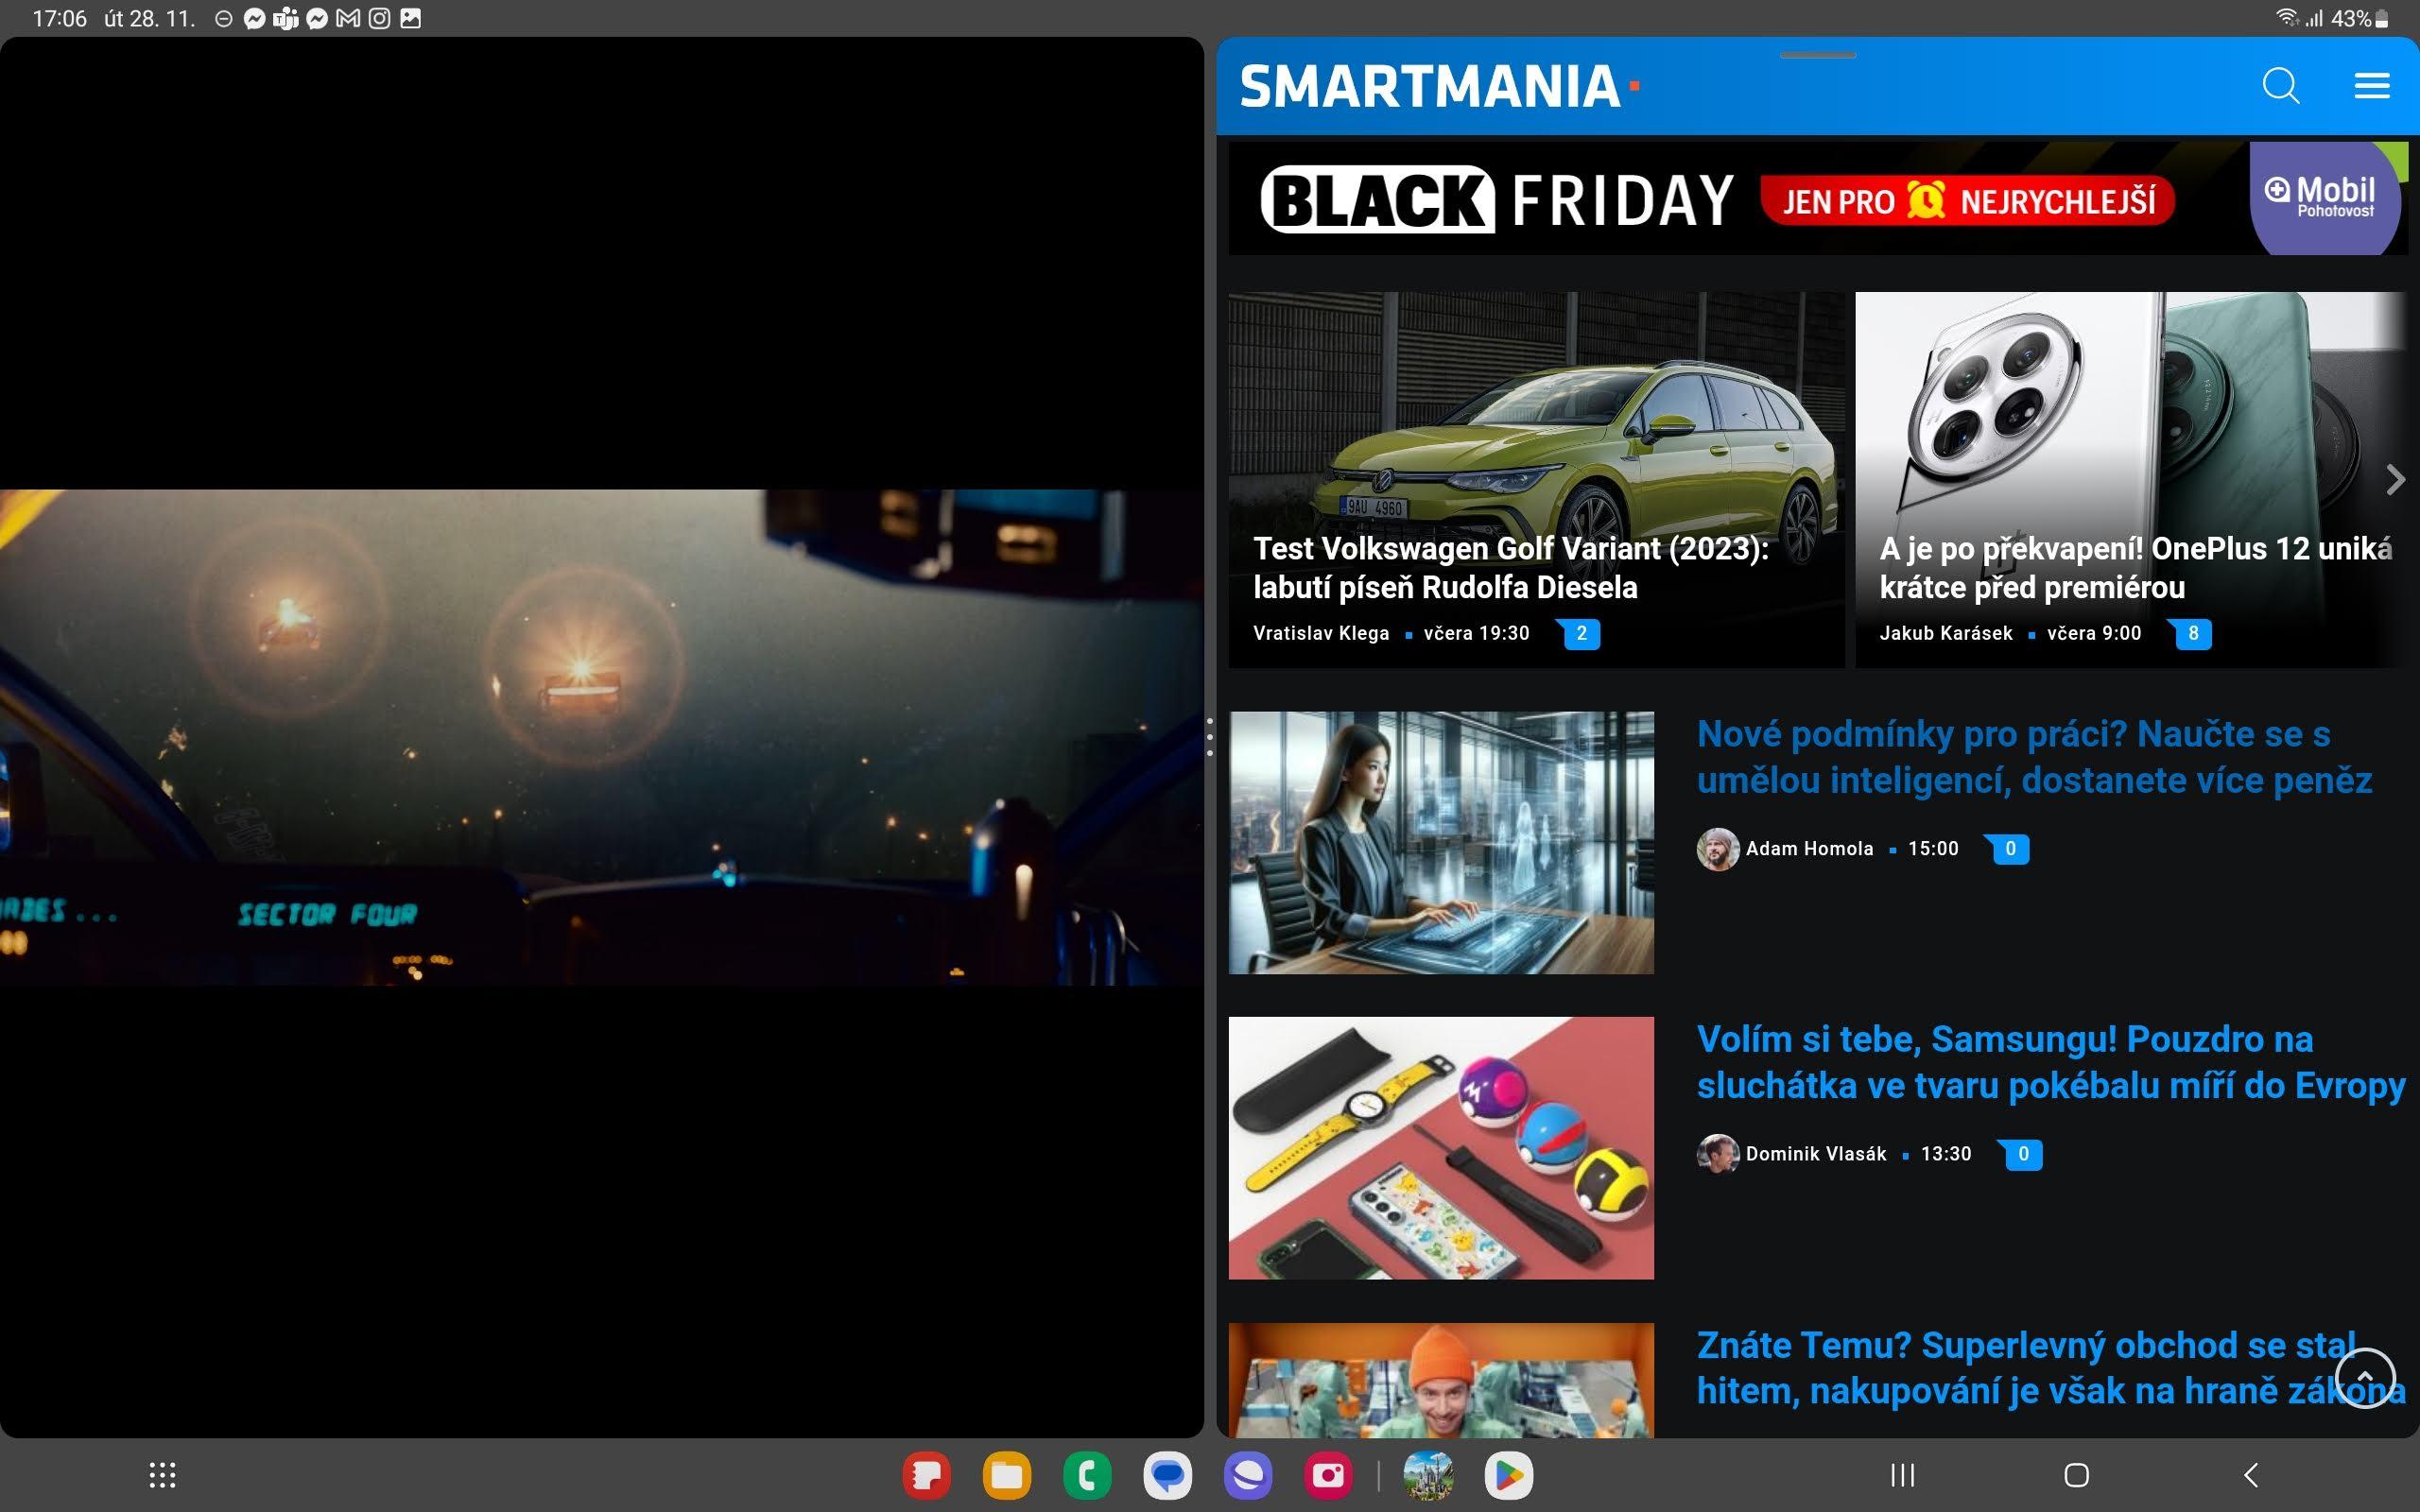Open Pokéball accessories article thumbnail
The image size is (2420, 1512).
1441,1148
